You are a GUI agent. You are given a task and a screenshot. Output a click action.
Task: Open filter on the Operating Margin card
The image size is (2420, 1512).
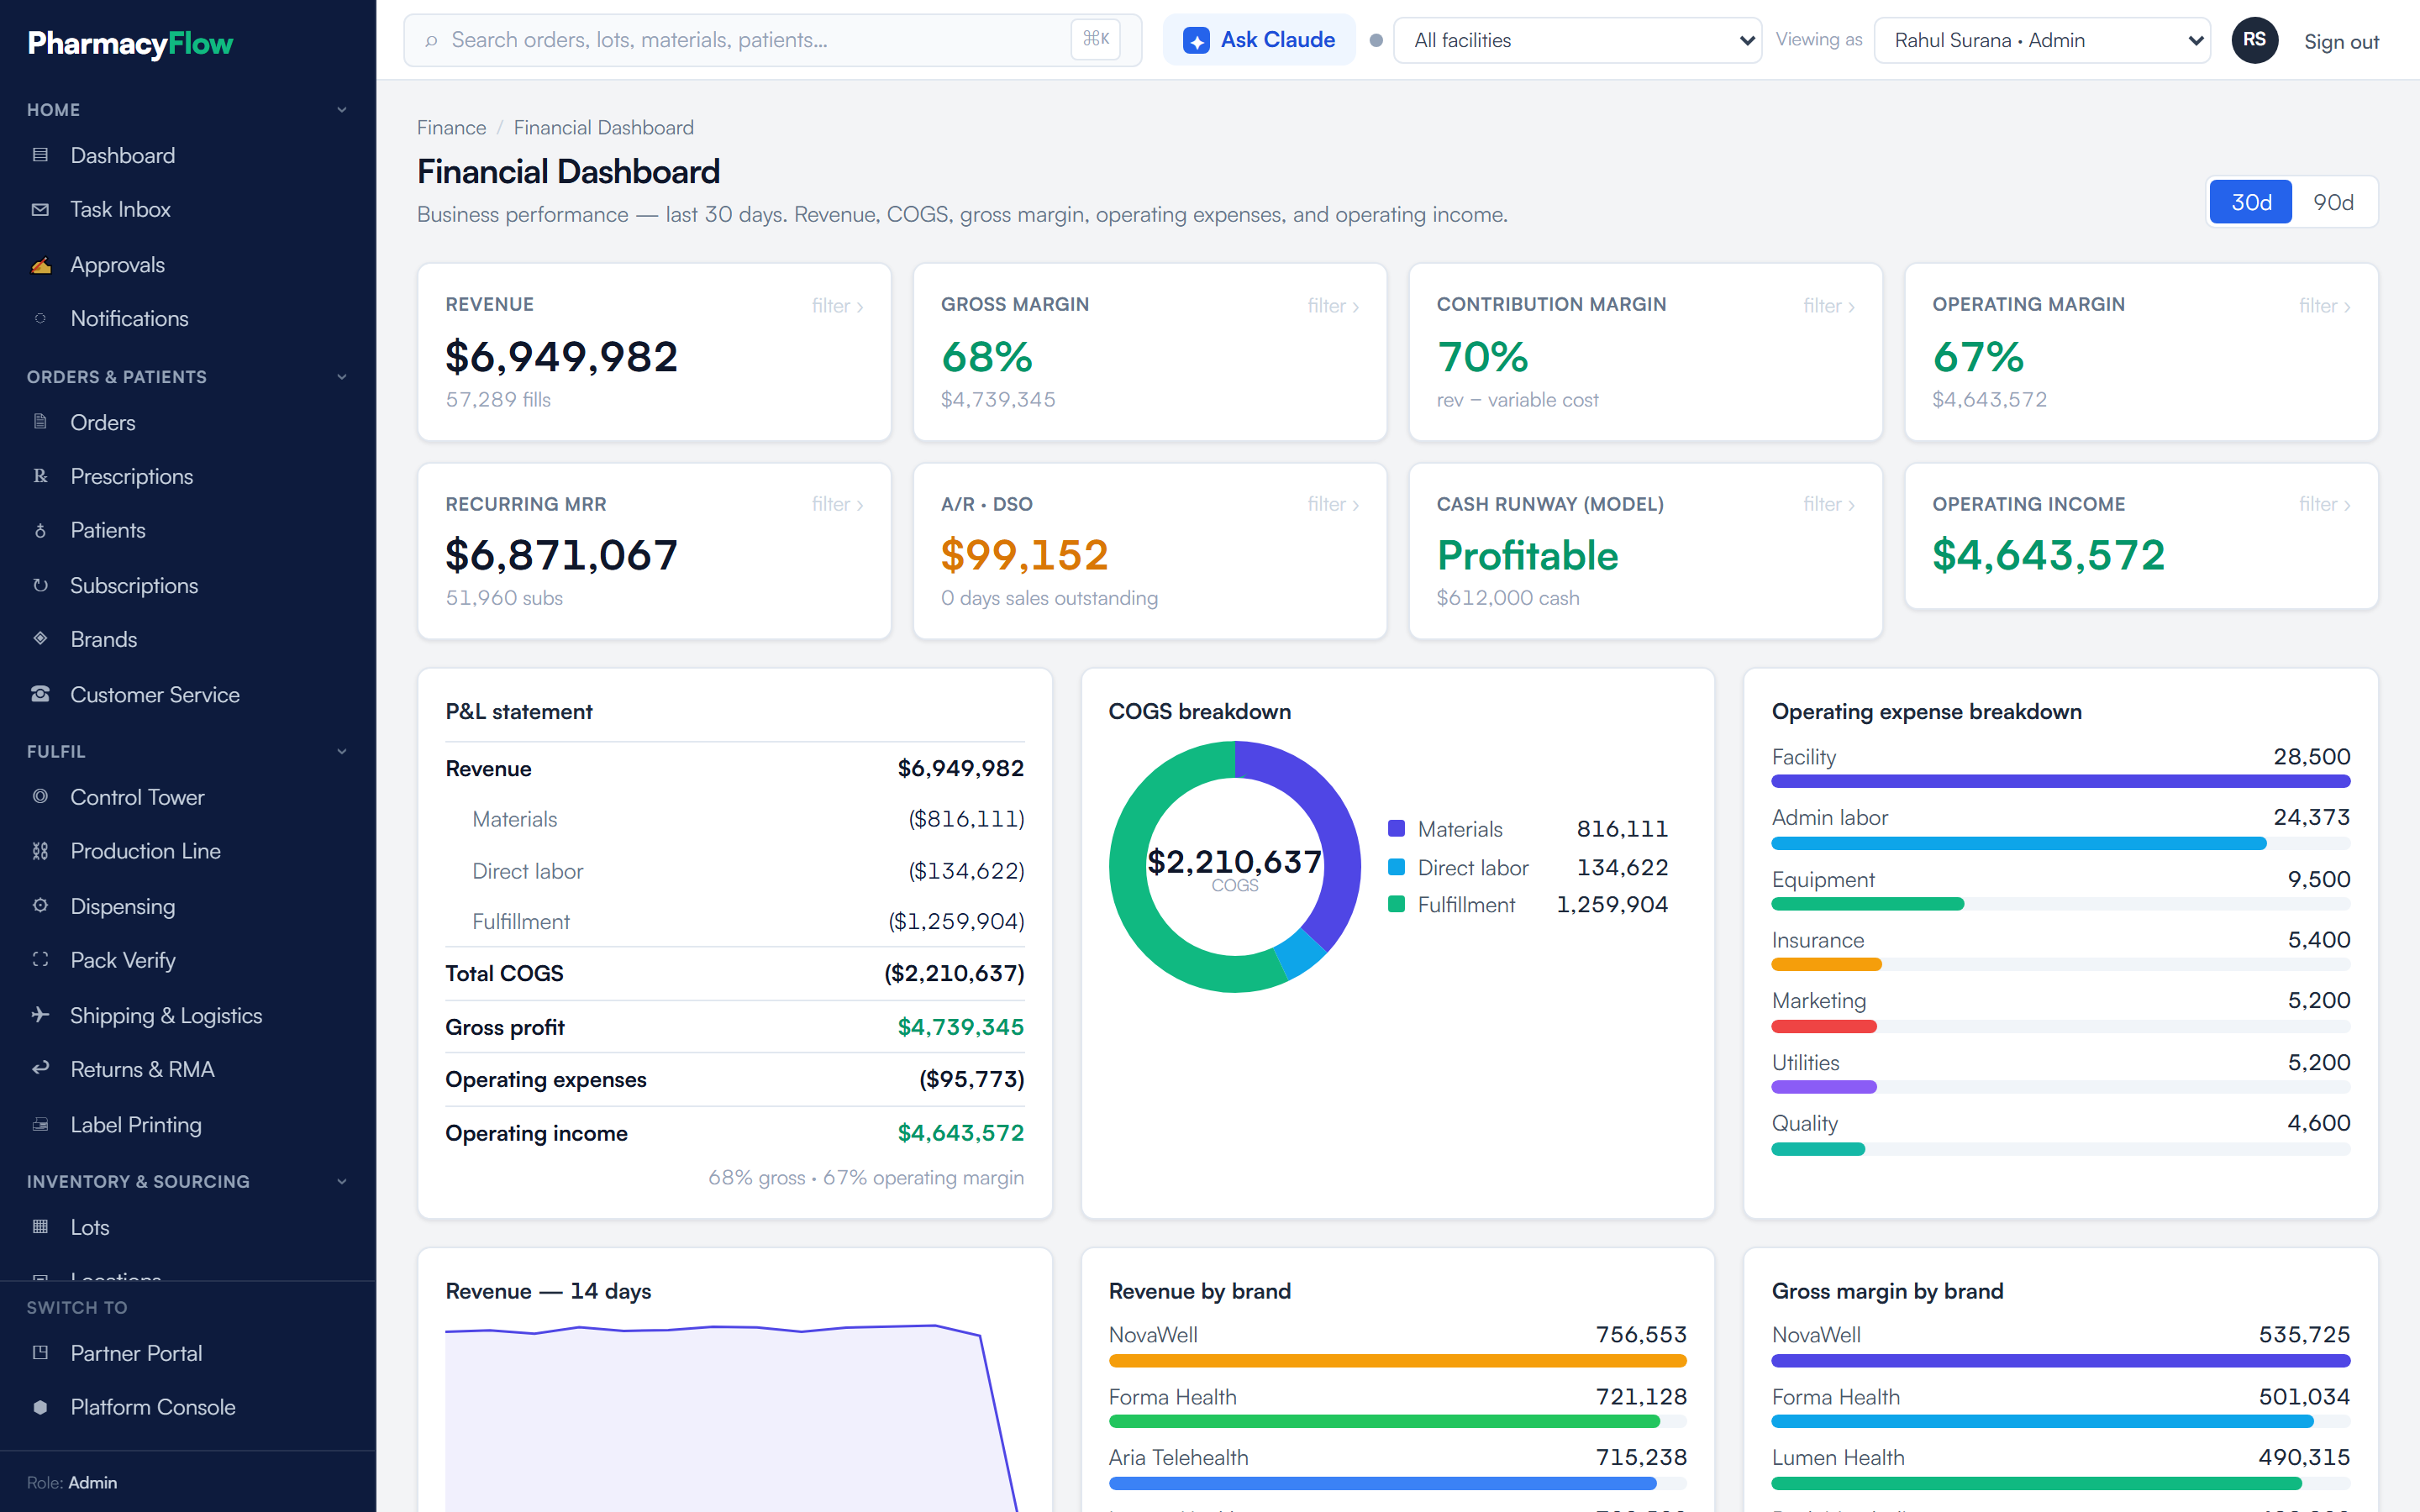[x=2324, y=306]
